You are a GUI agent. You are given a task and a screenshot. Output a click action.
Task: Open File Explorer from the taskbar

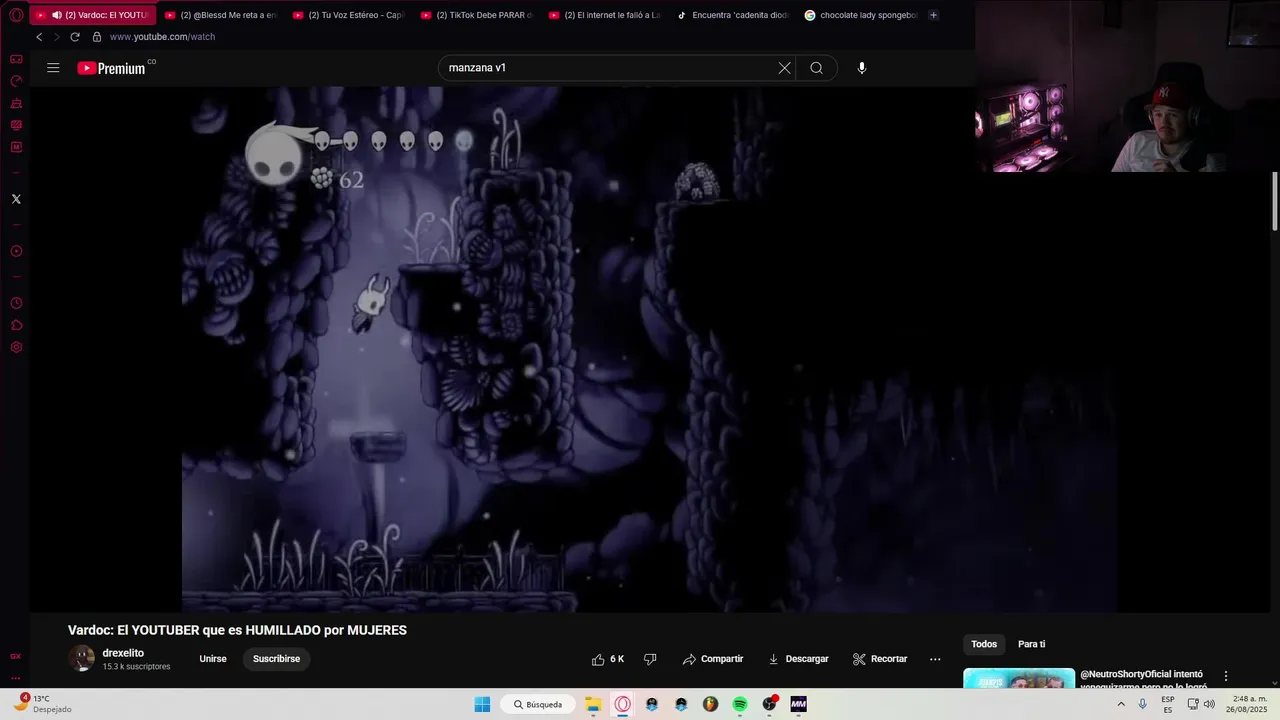coord(593,704)
